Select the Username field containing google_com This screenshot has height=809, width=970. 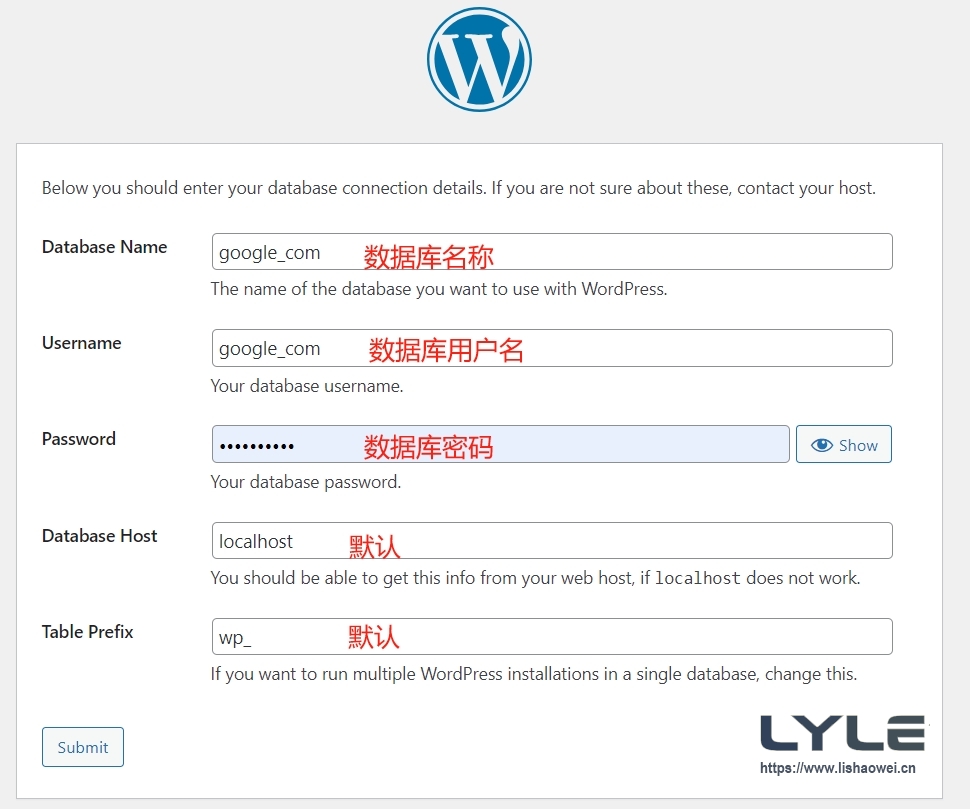(x=552, y=348)
